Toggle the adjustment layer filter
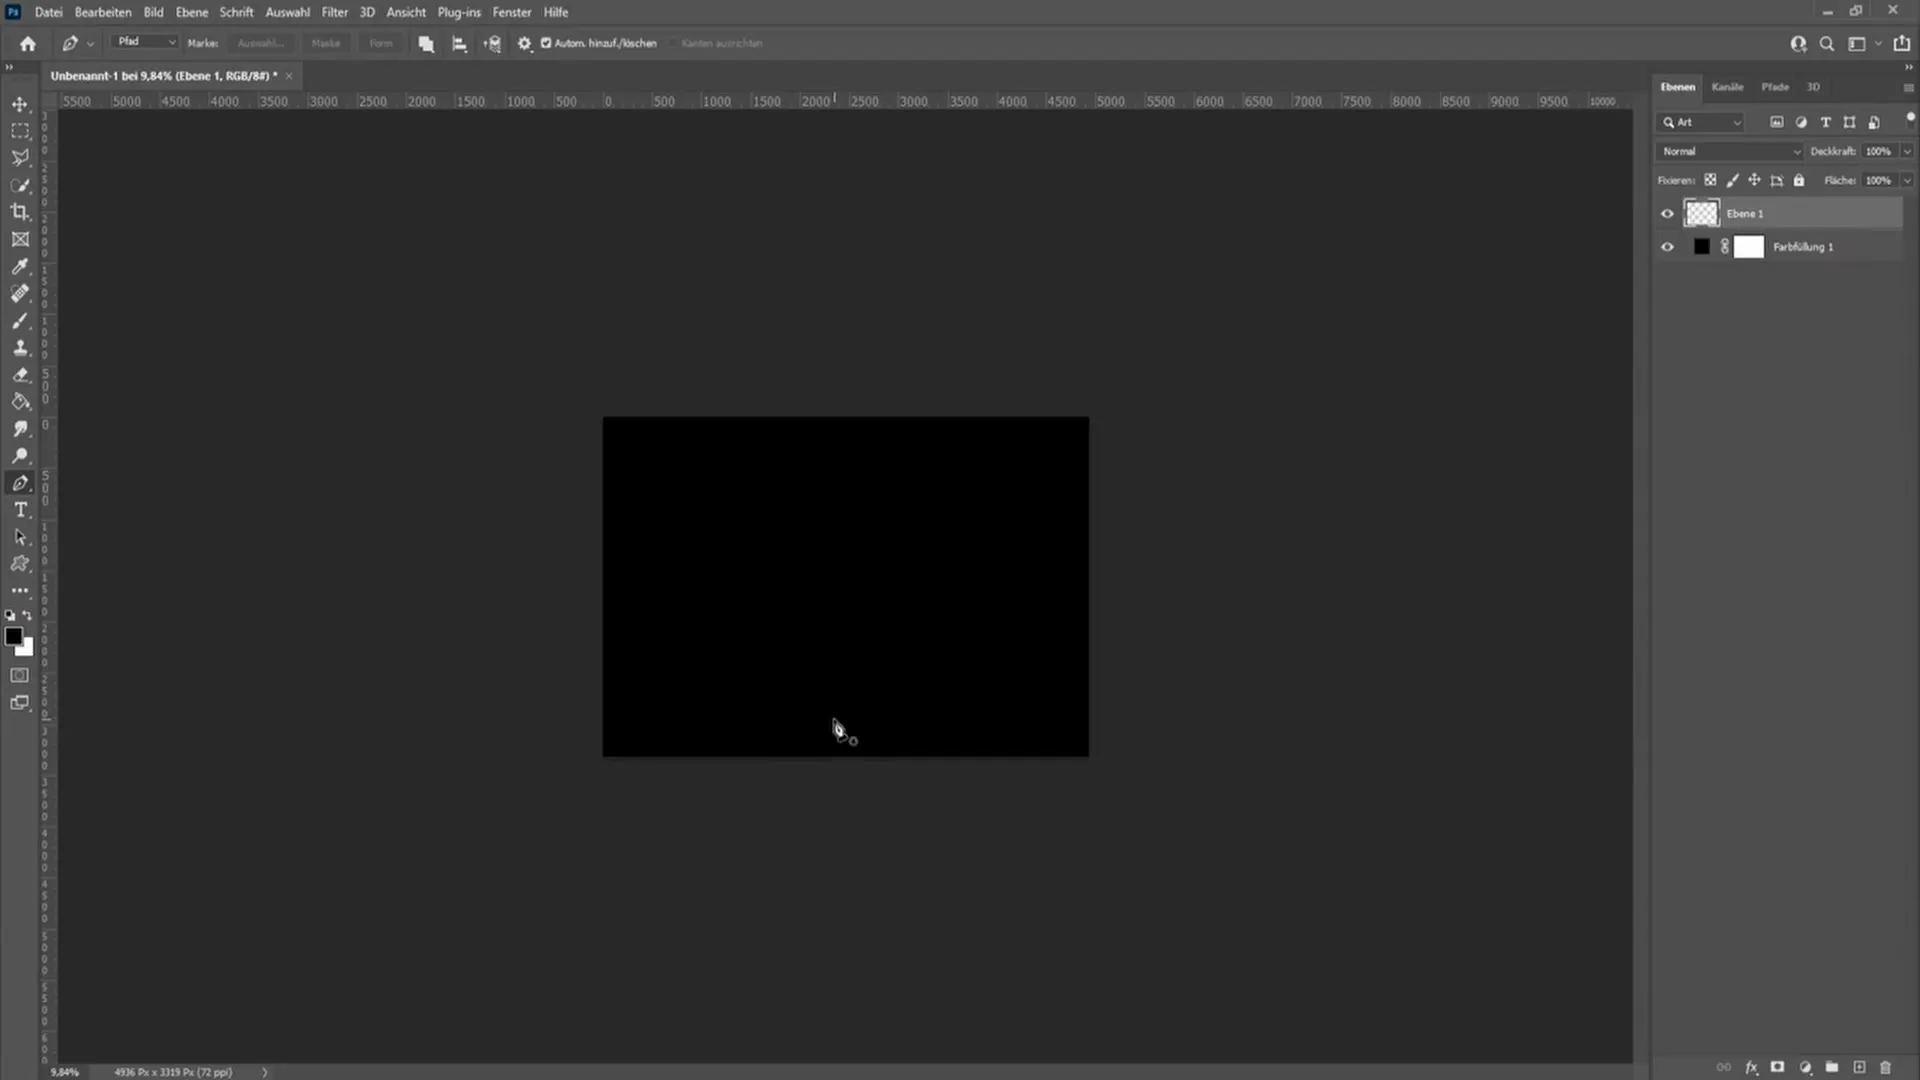This screenshot has height=1080, width=1920. tap(1801, 122)
